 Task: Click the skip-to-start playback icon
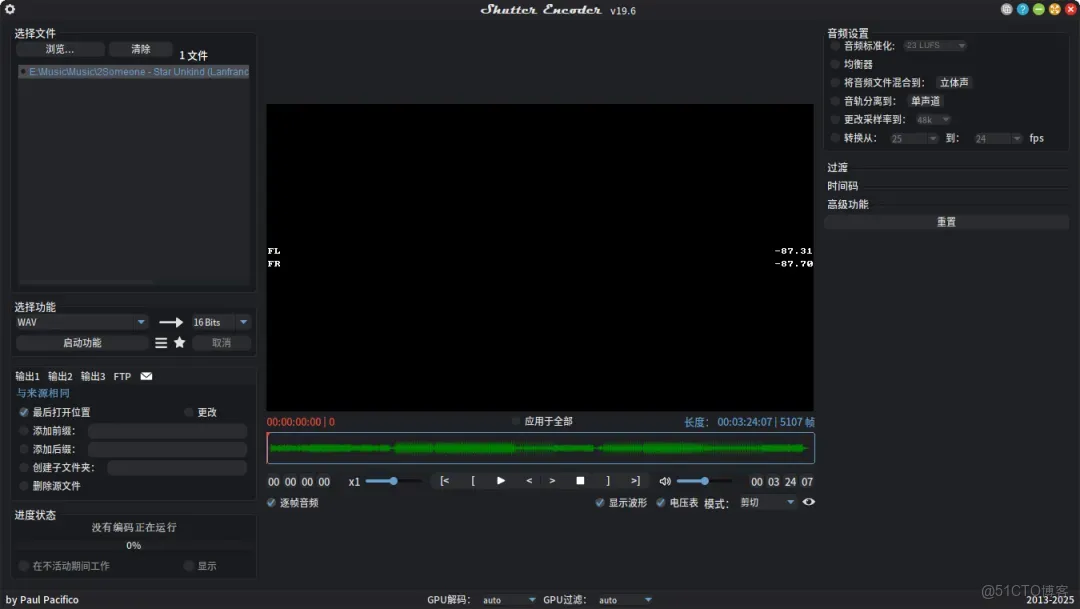[x=444, y=481]
